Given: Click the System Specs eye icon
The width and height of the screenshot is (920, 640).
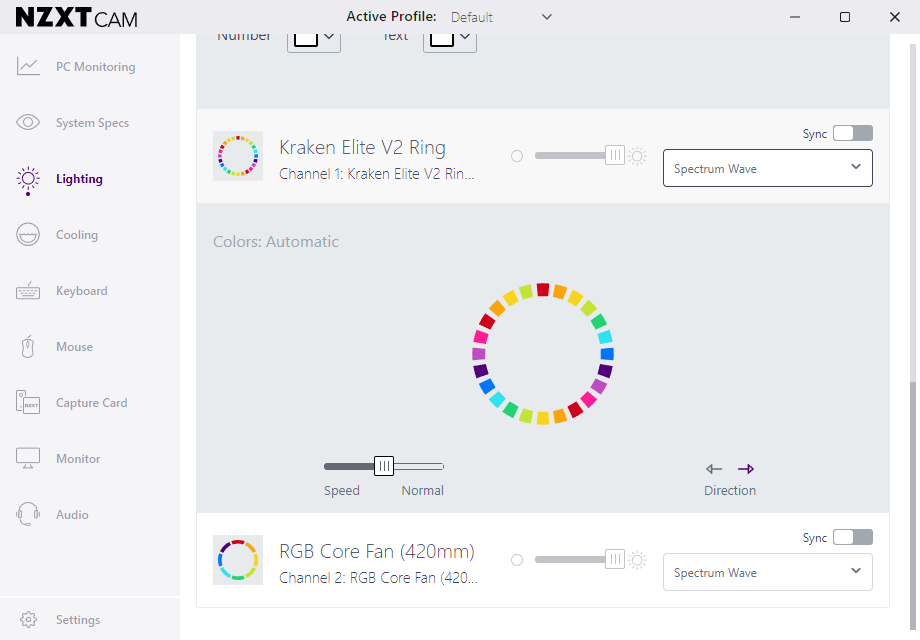Looking at the screenshot, I should tap(28, 122).
